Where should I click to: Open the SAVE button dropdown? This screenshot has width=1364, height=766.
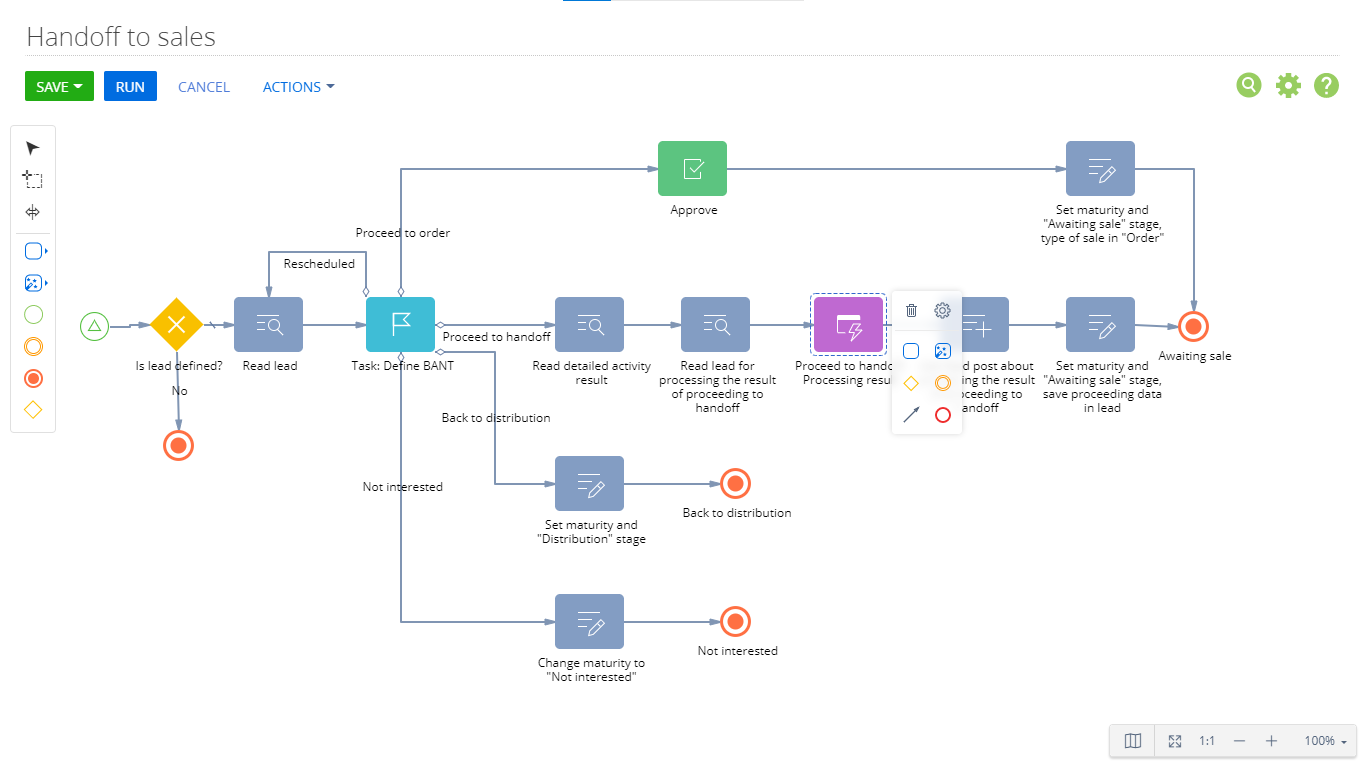pyautogui.click(x=78, y=87)
